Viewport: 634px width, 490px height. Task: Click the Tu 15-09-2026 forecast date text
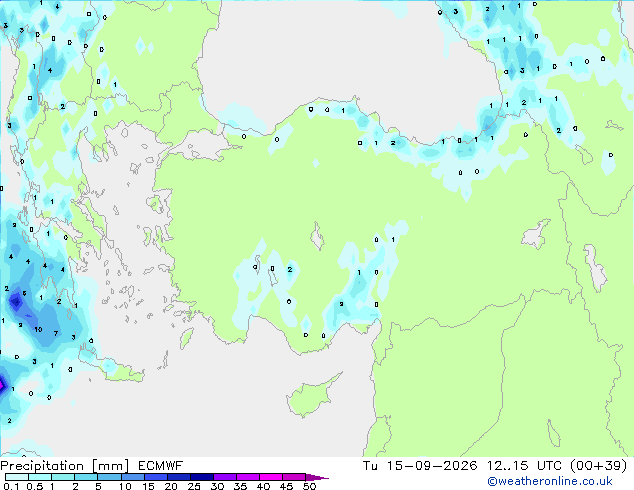pos(420,466)
